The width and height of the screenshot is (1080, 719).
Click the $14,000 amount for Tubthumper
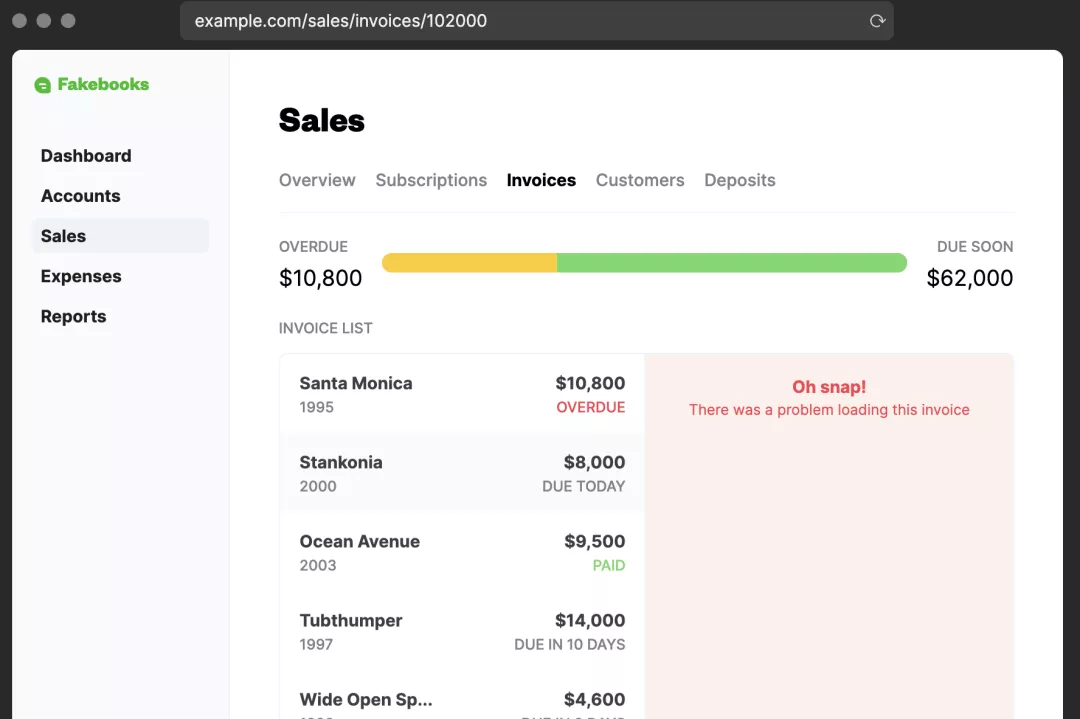coord(590,621)
